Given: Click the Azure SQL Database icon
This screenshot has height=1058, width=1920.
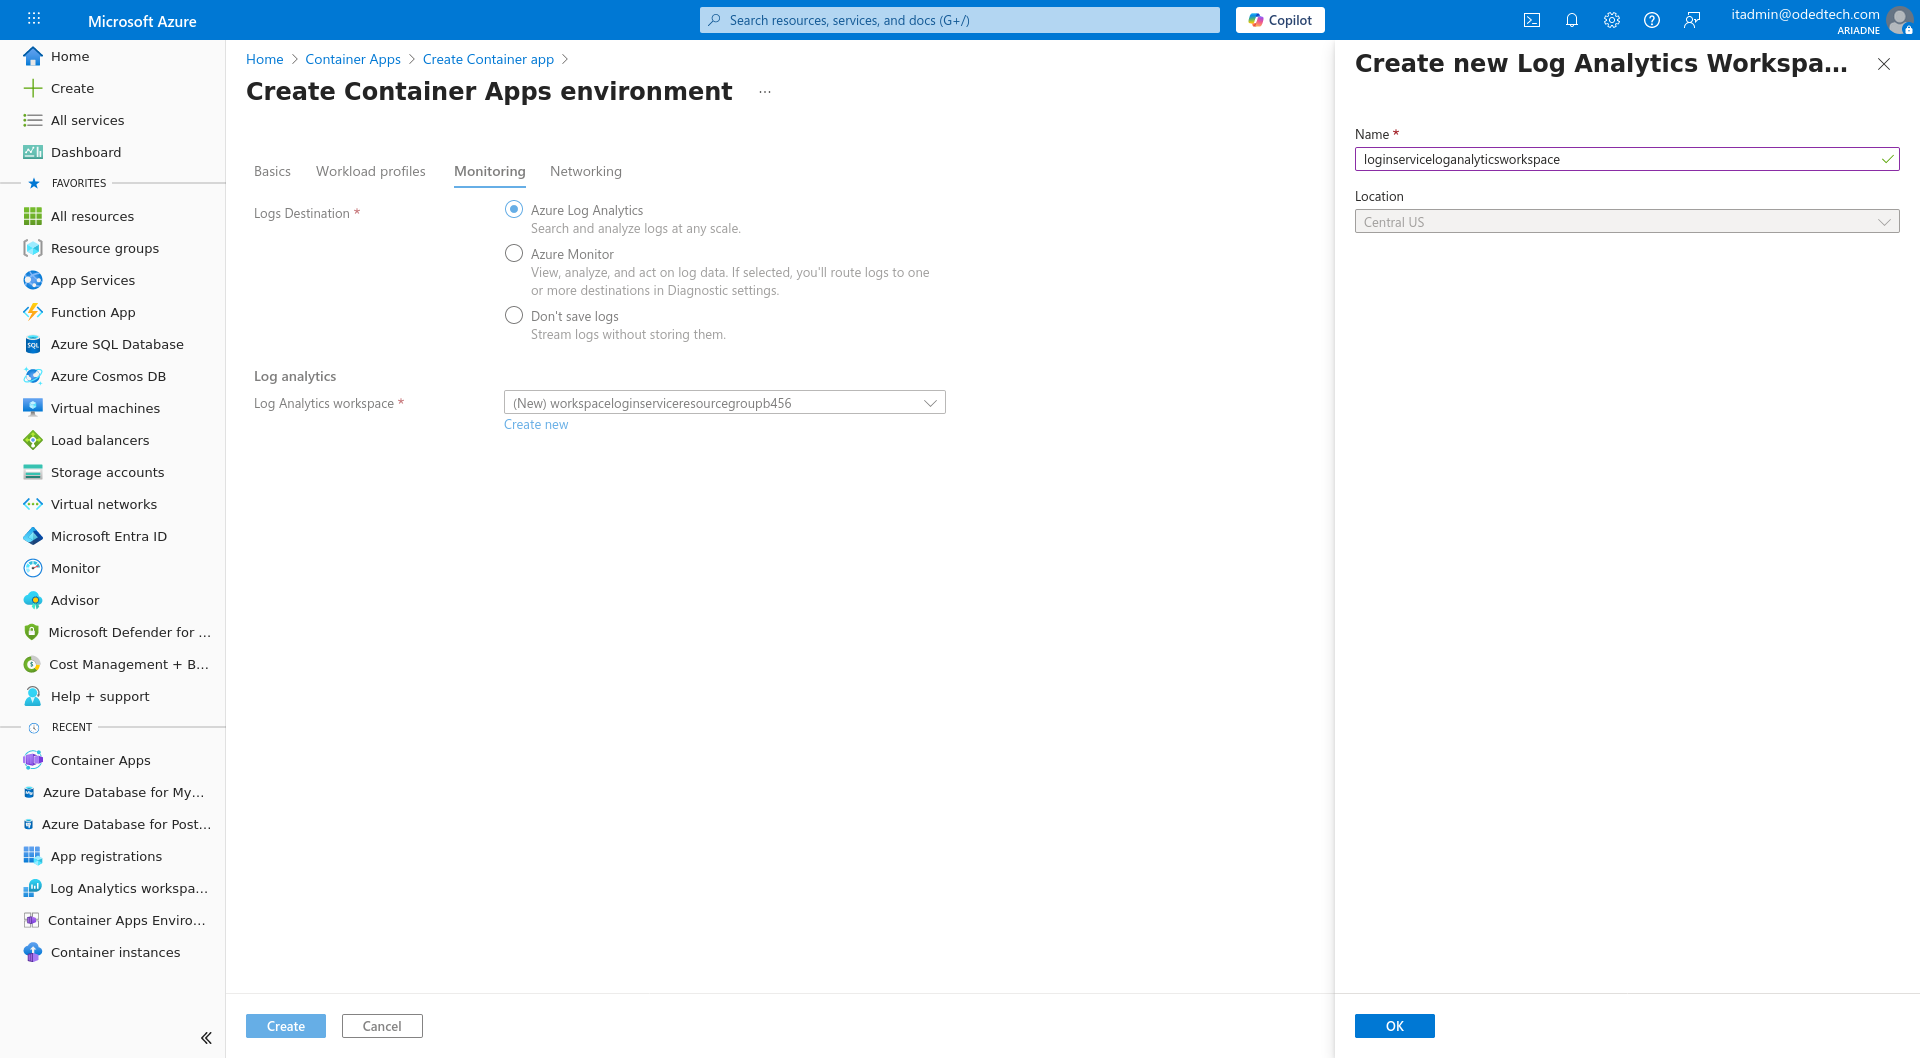Looking at the screenshot, I should (33, 344).
